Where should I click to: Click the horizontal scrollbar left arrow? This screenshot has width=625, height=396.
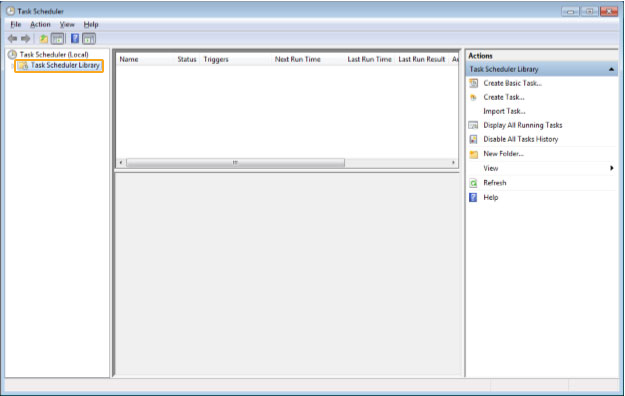tap(121, 163)
